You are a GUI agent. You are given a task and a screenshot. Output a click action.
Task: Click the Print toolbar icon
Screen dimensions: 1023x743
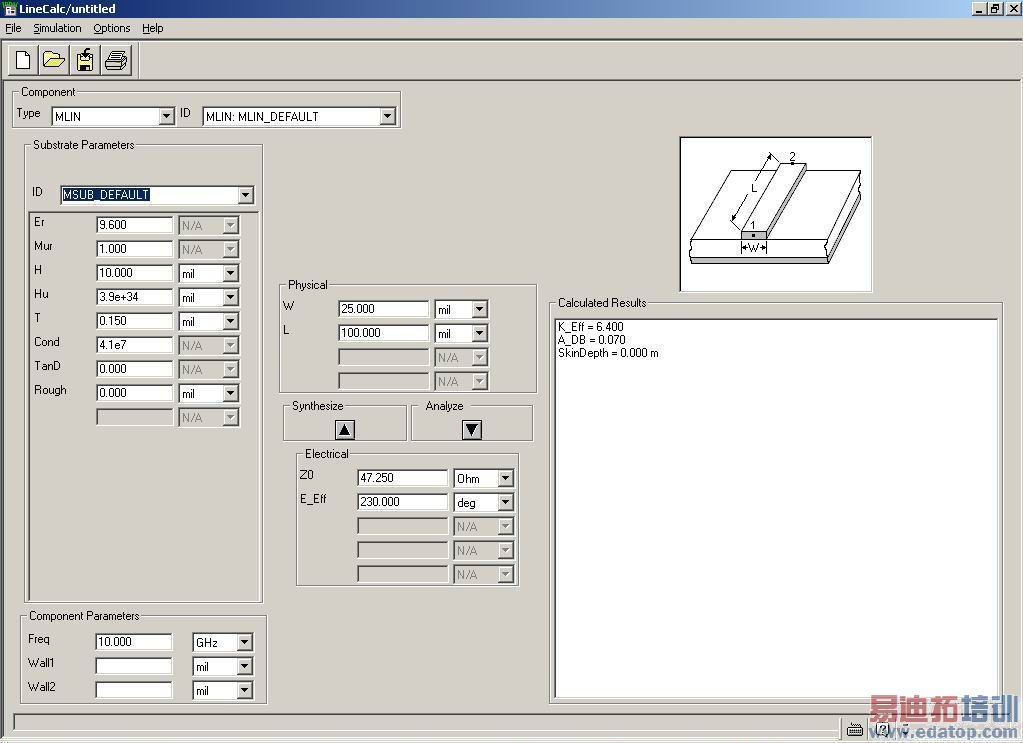tap(116, 61)
